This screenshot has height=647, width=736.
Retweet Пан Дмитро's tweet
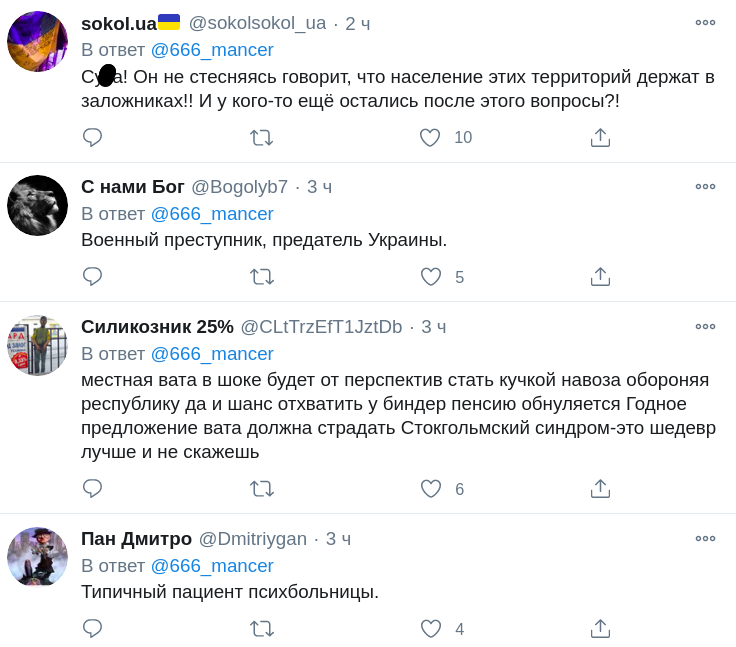click(x=261, y=629)
